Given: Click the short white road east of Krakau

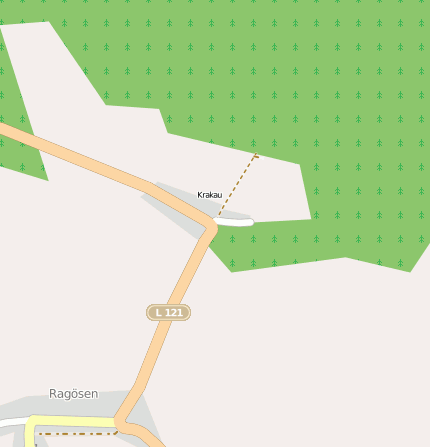Looking at the screenshot, I should click(x=234, y=222).
